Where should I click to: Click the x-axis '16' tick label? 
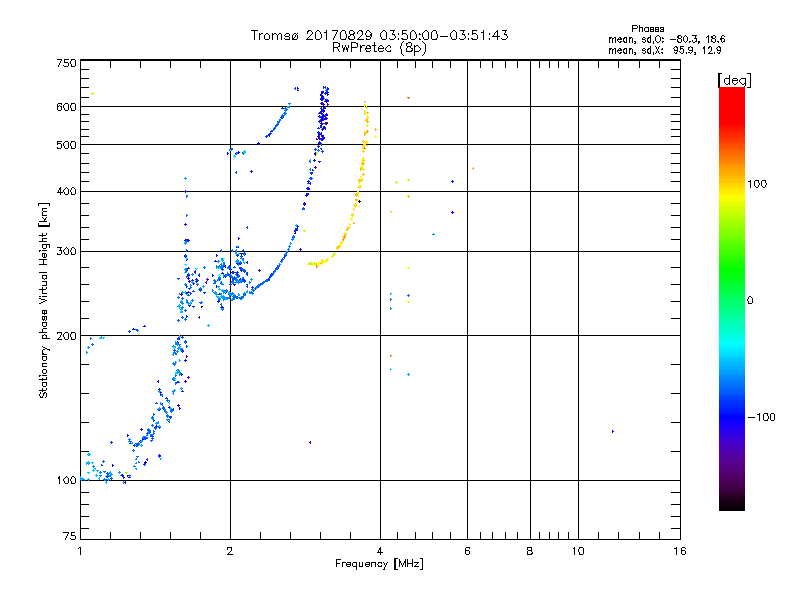click(680, 551)
